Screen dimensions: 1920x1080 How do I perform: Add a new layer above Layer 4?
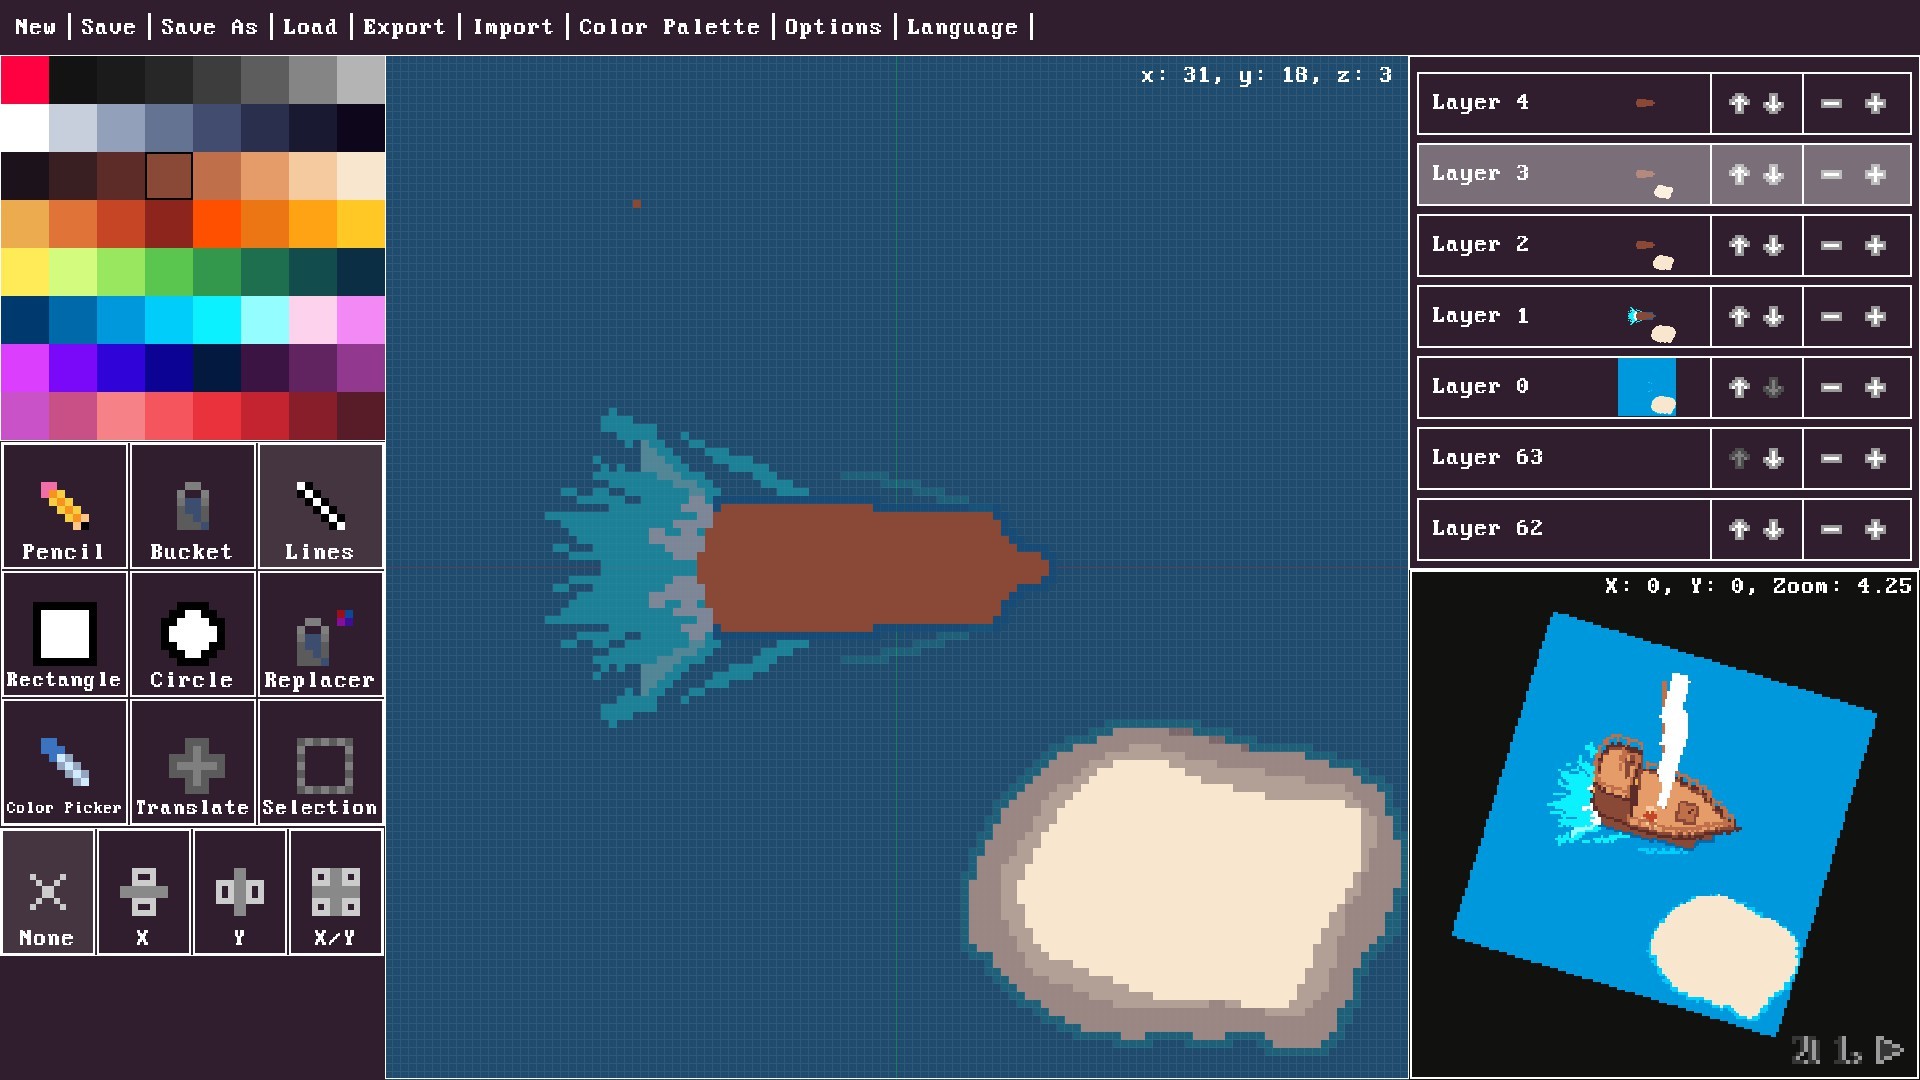[1875, 102]
